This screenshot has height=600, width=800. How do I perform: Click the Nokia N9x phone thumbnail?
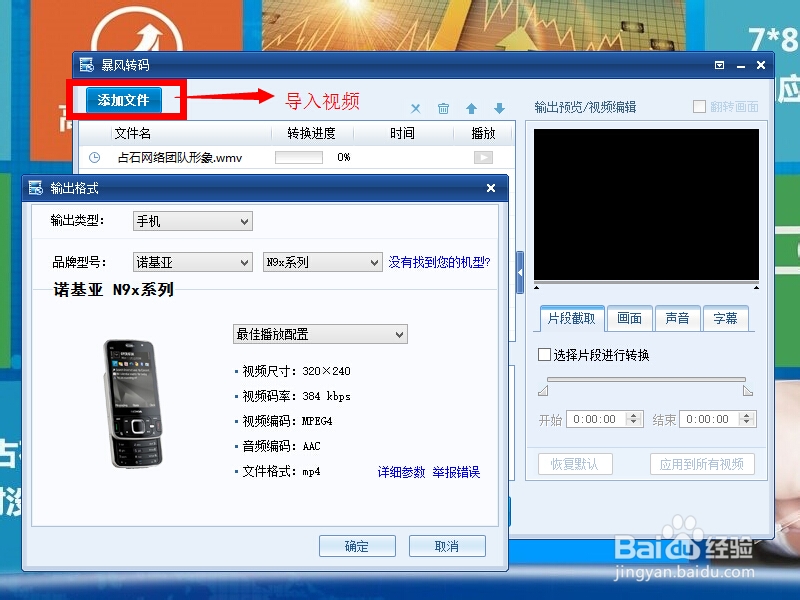click(134, 403)
